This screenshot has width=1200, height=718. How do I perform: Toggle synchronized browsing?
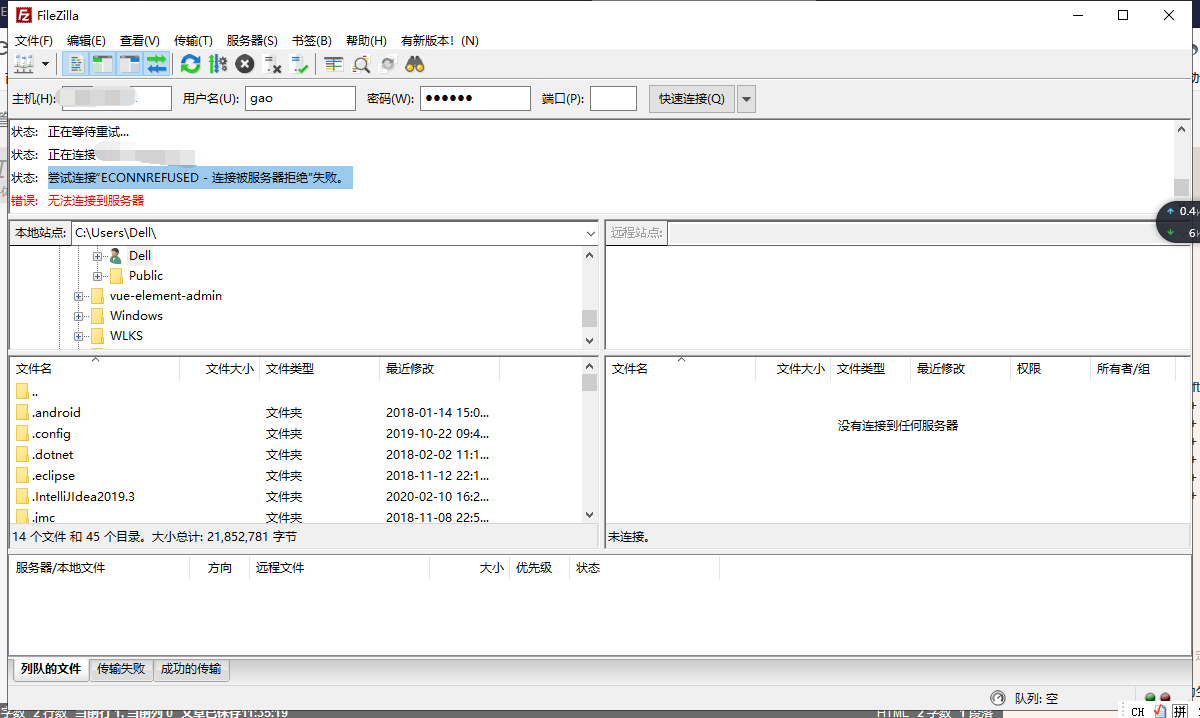pos(388,64)
